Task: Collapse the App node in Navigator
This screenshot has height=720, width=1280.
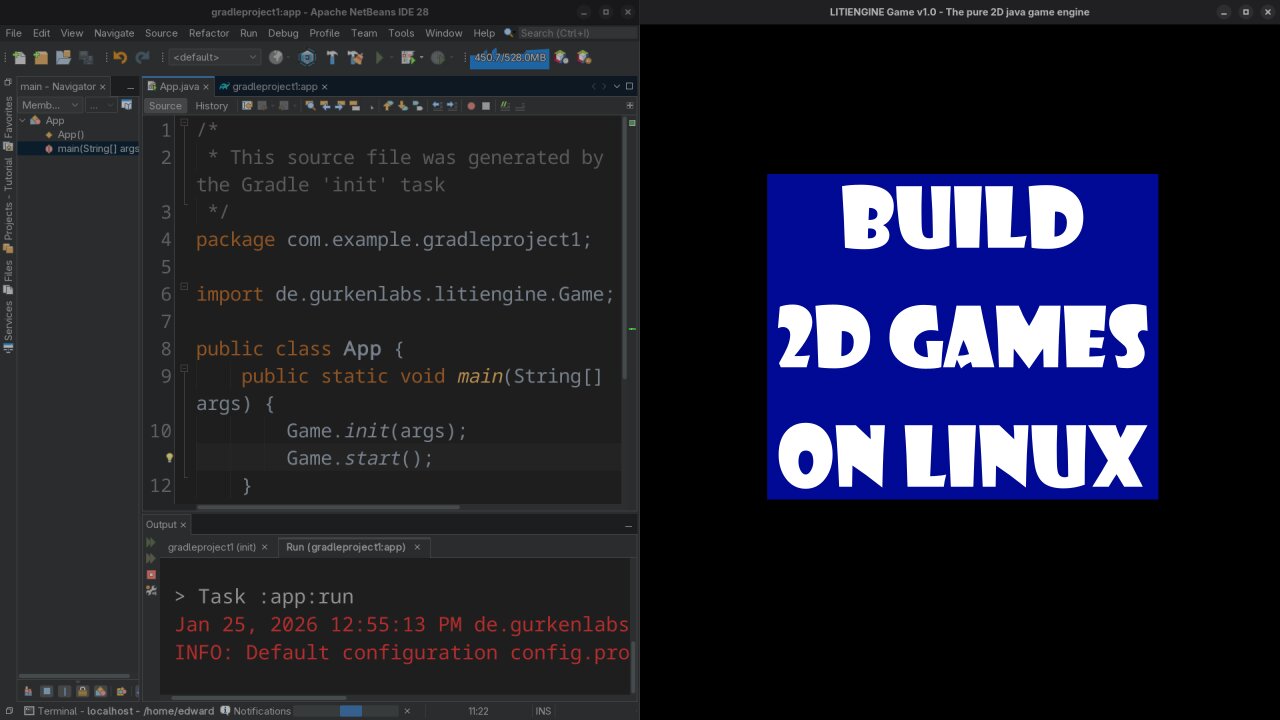Action: click(23, 121)
